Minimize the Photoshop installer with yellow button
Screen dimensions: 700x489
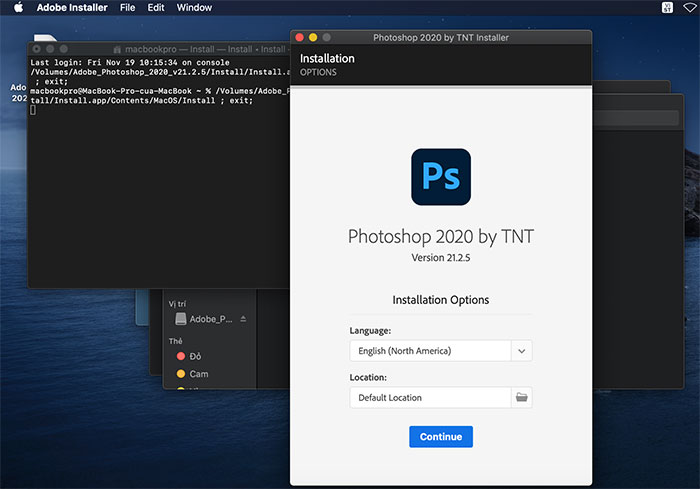pos(313,37)
